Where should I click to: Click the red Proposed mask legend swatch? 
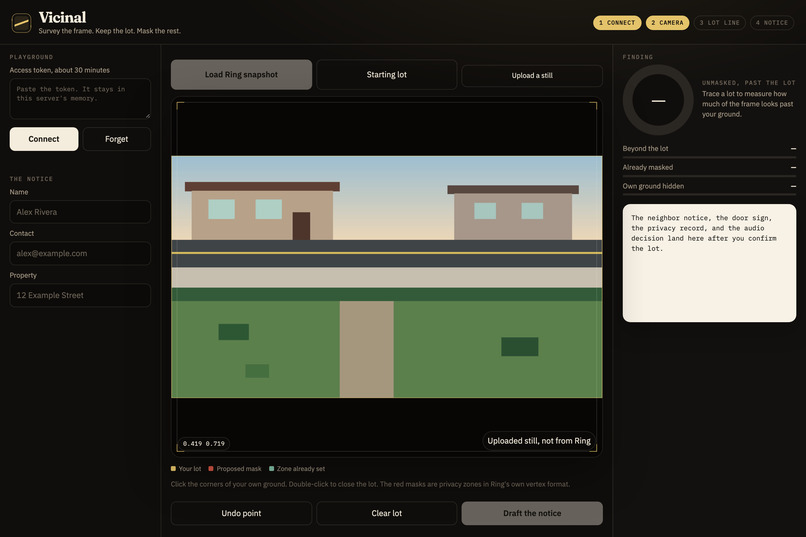click(x=211, y=469)
